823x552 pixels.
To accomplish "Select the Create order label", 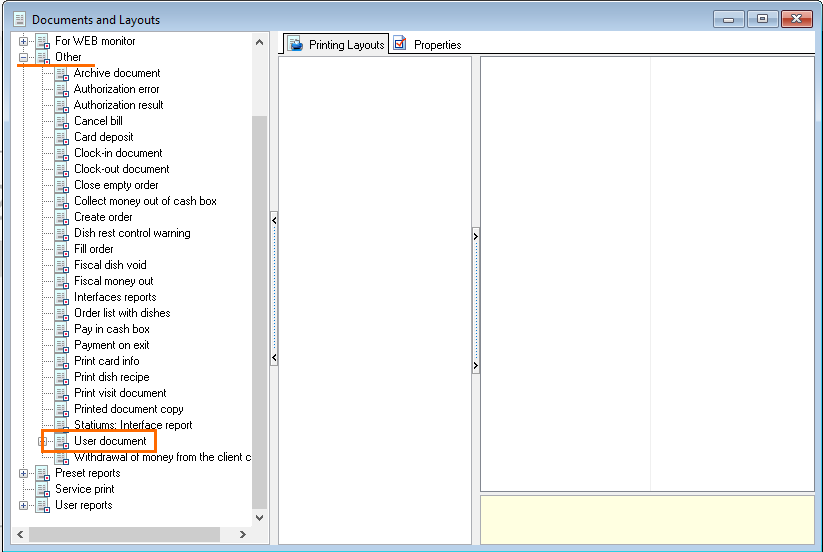I will click(103, 217).
